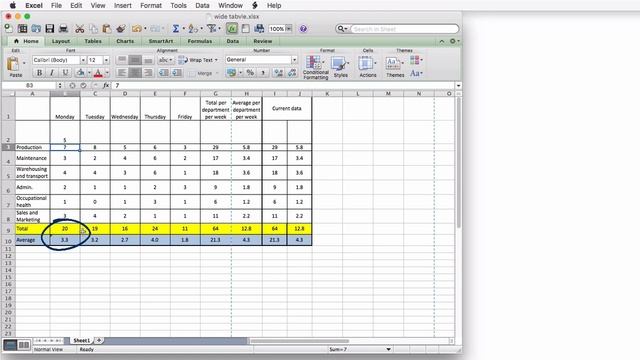The width and height of the screenshot is (640, 360).
Task: Select the Format Painter brush icon
Action: pos(121,28)
